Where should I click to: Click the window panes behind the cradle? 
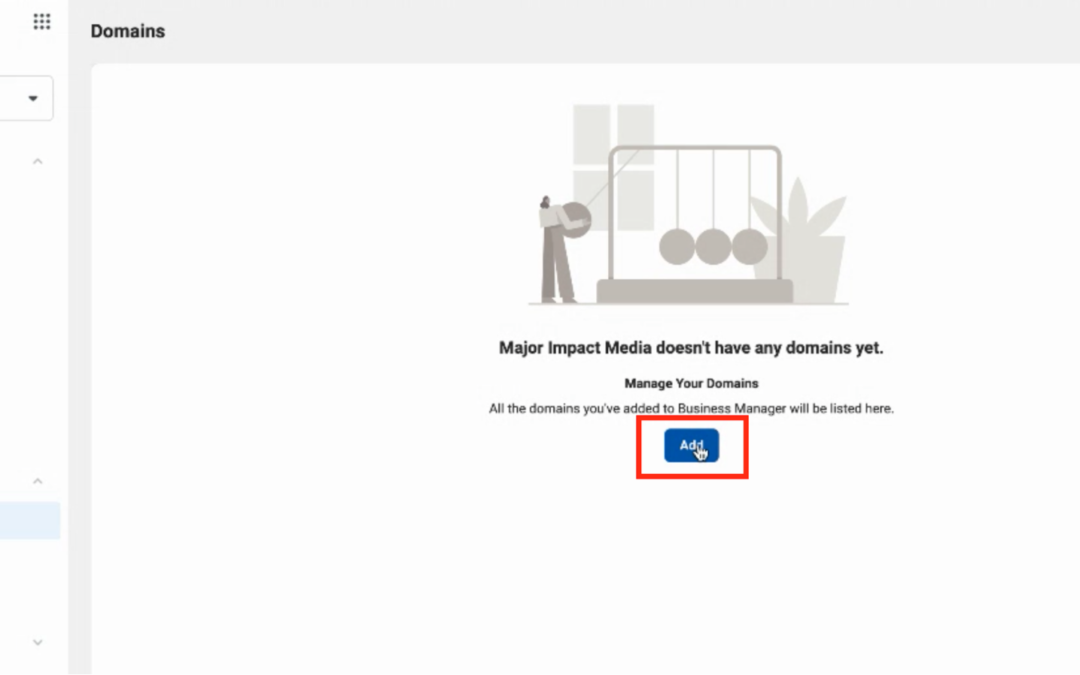613,167
